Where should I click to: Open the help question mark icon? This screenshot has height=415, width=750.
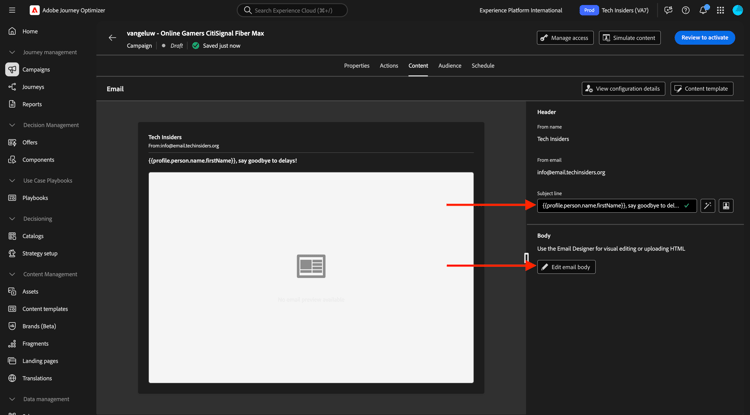point(686,10)
